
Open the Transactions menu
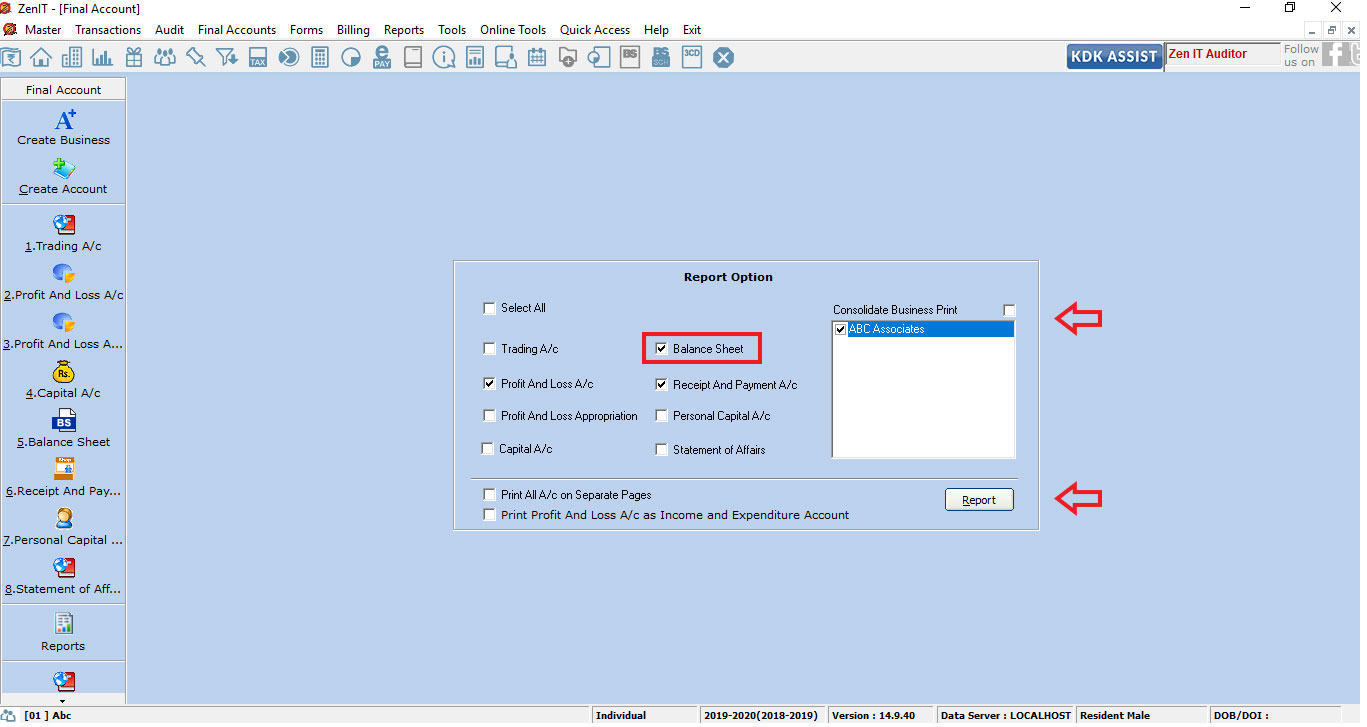pyautogui.click(x=108, y=30)
